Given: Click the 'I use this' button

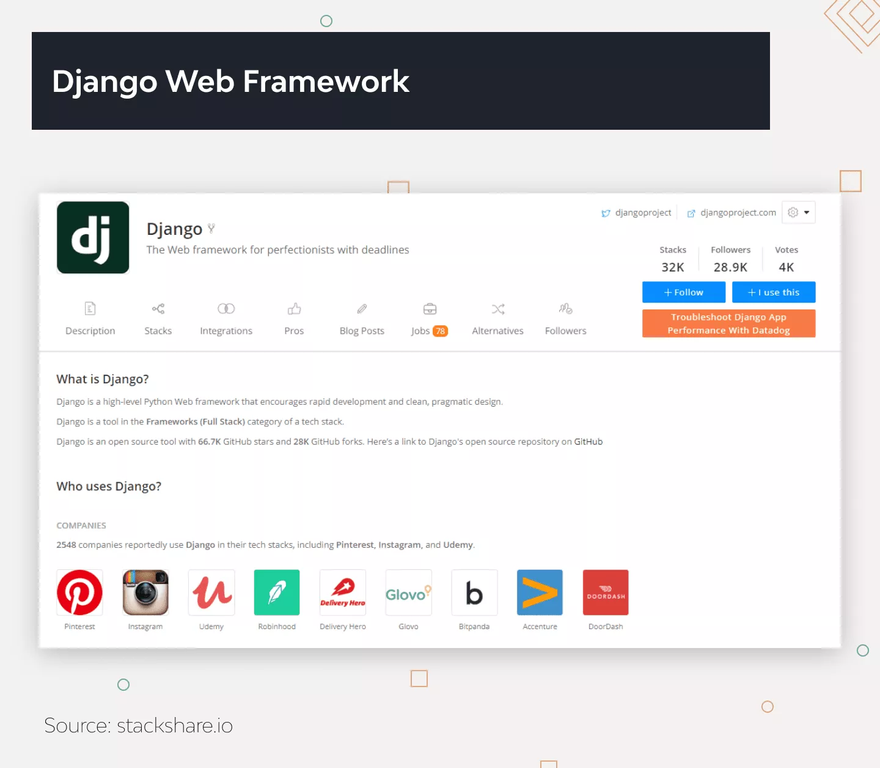Looking at the screenshot, I should click(773, 292).
